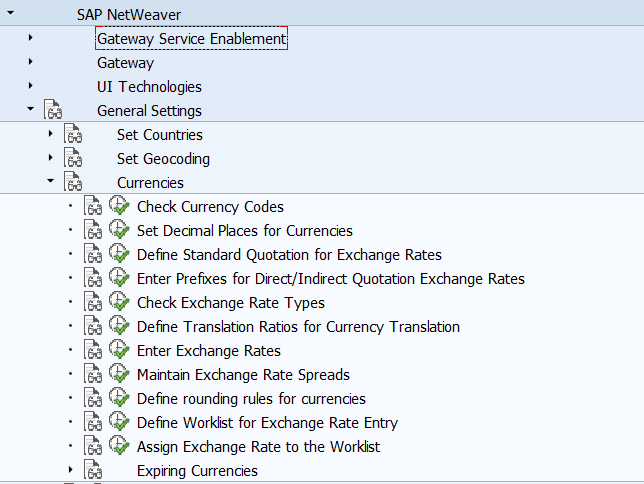Select Define rounding rules for currencies text
Viewport: 644px width, 484px height.
251,399
